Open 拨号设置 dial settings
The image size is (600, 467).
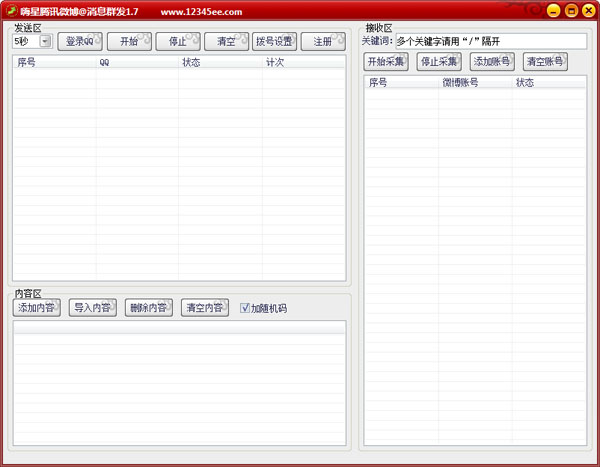(x=274, y=42)
